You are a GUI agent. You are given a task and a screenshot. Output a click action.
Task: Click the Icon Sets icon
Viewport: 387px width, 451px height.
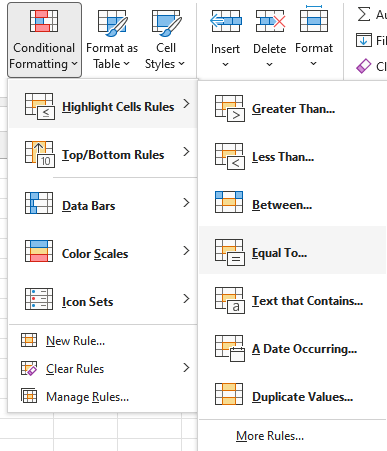click(39, 299)
